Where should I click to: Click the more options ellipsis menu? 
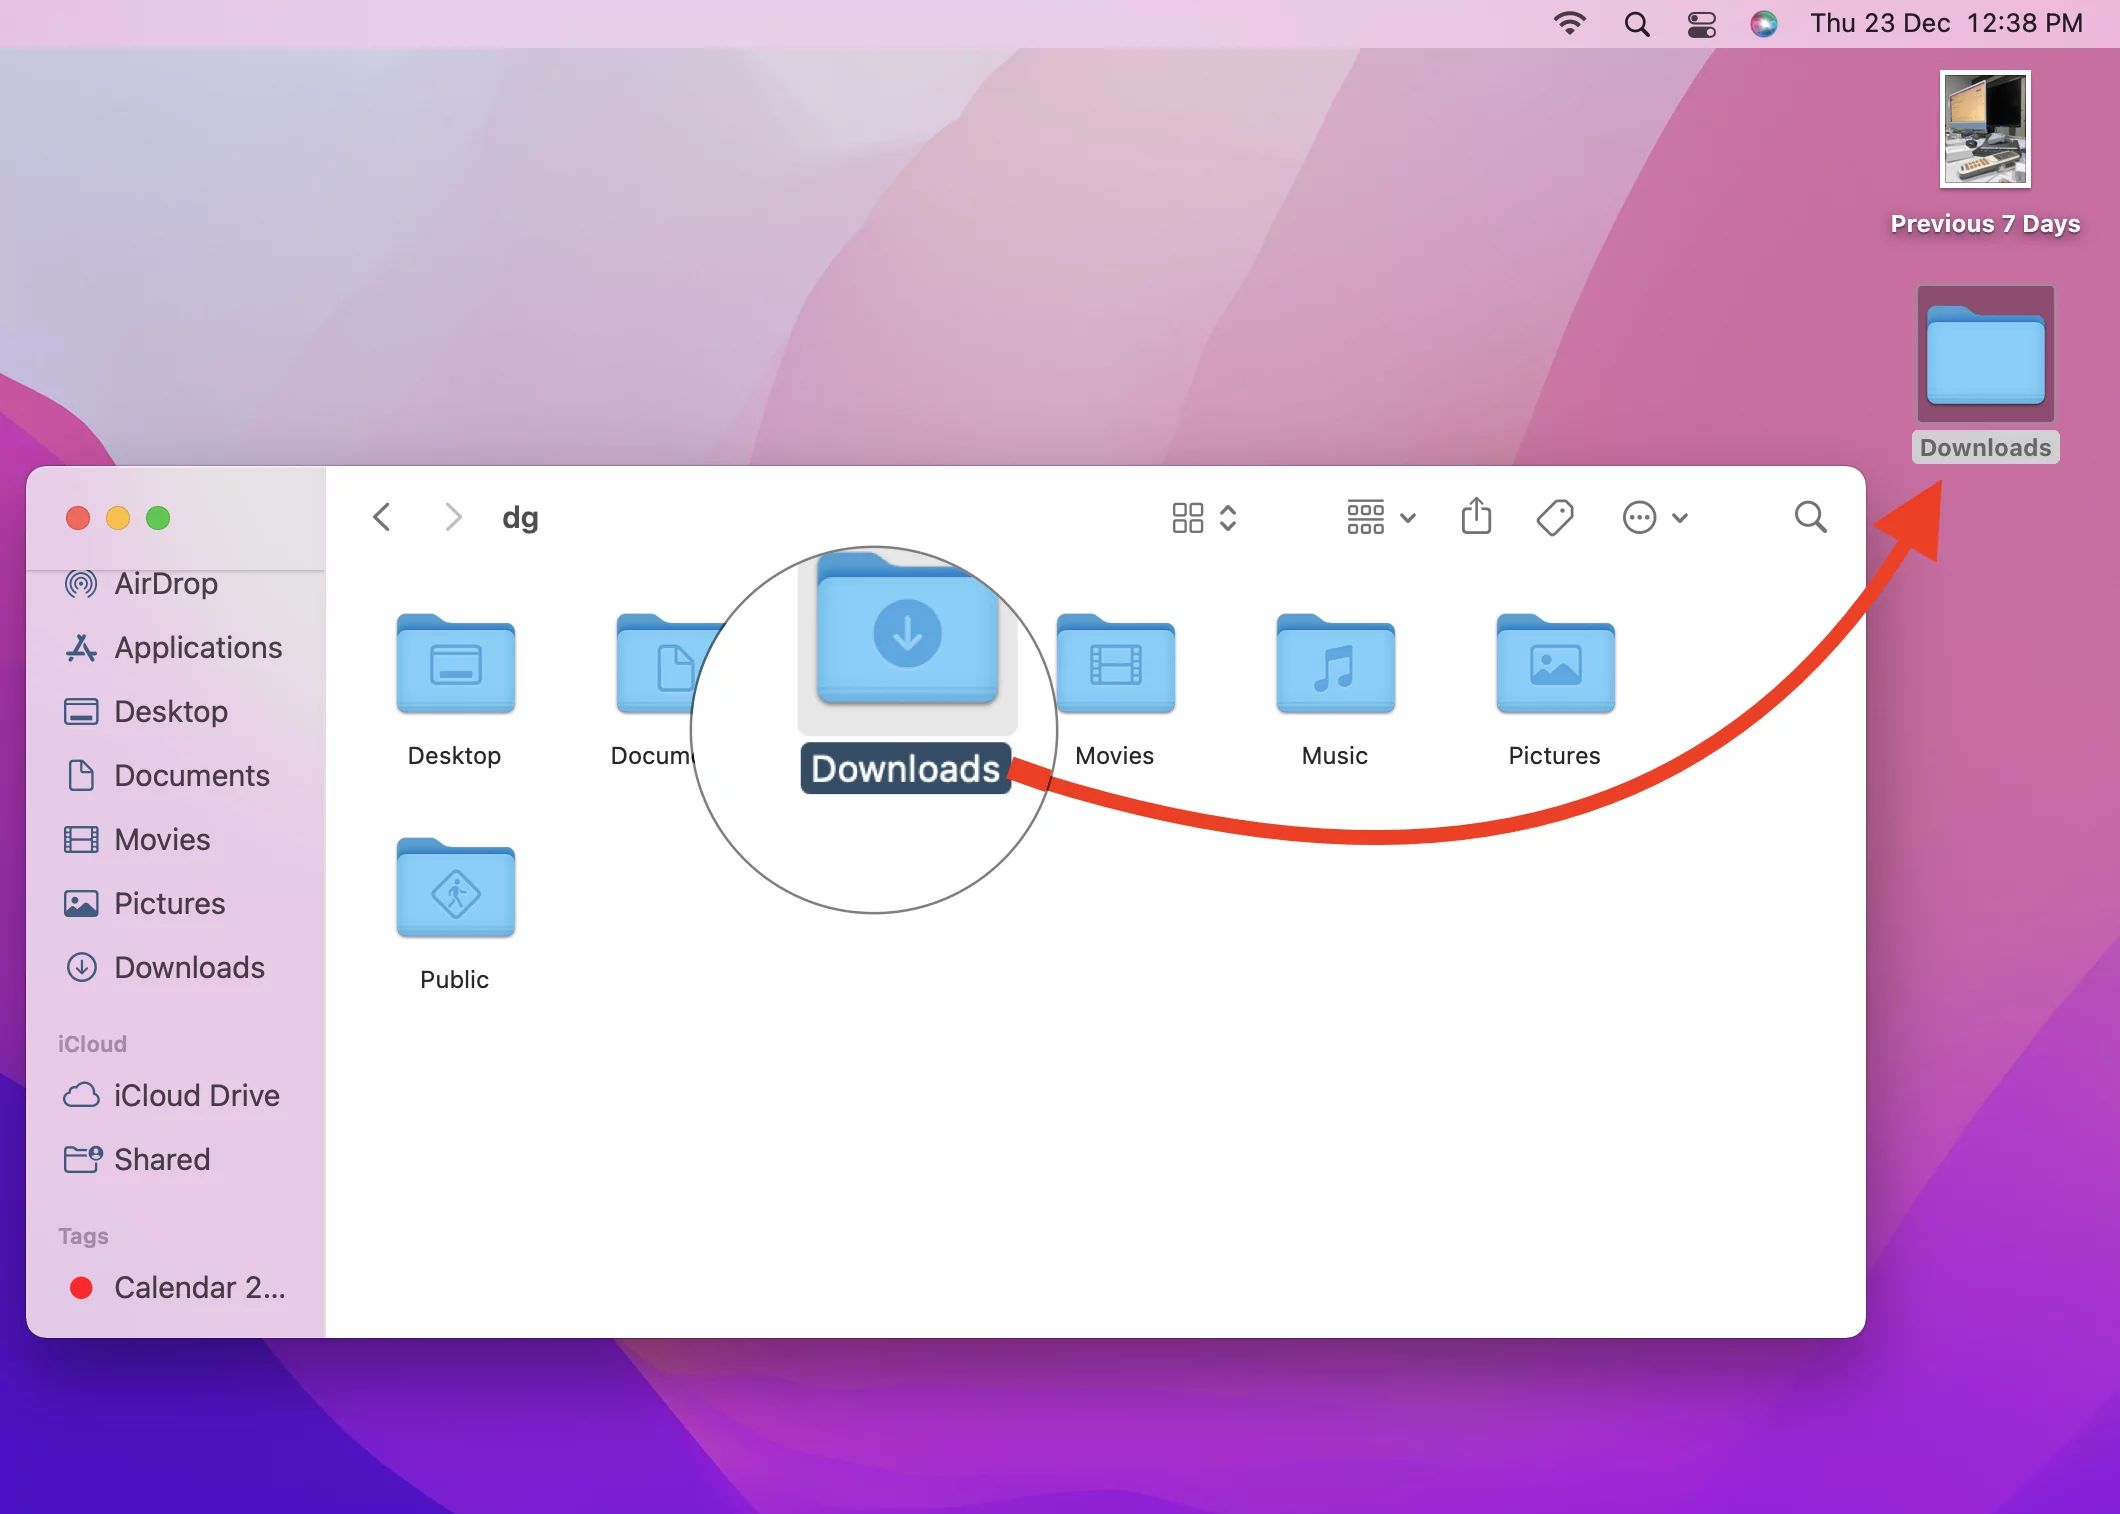coord(1638,516)
